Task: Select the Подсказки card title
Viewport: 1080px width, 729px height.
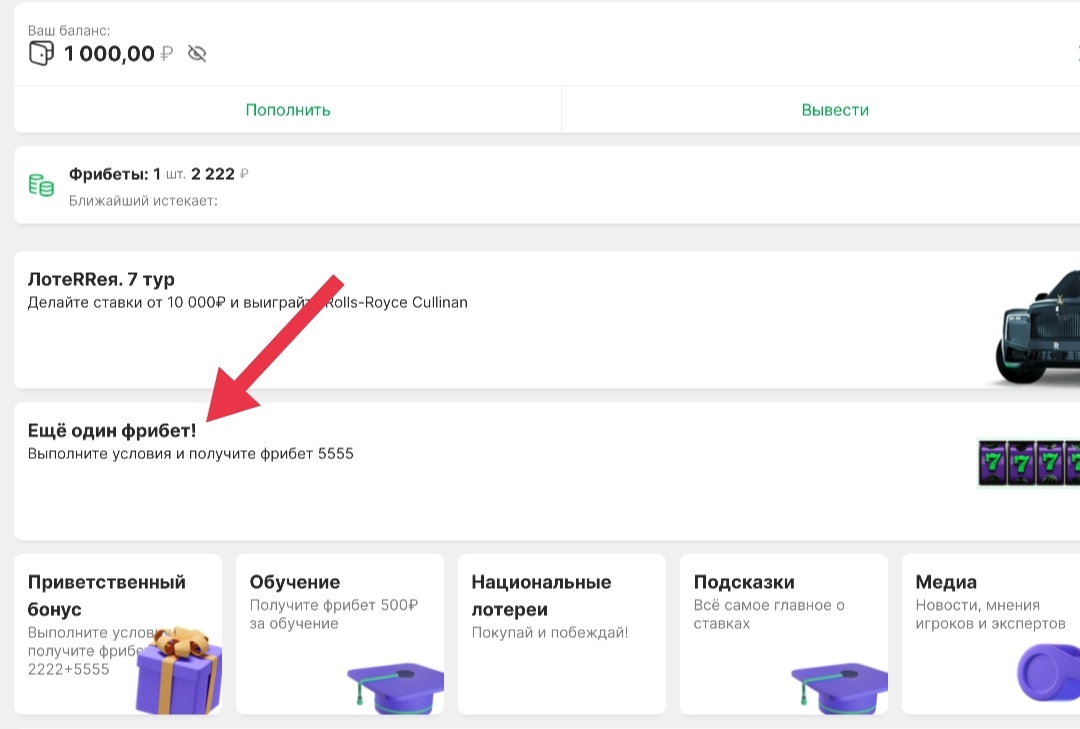Action: click(744, 582)
